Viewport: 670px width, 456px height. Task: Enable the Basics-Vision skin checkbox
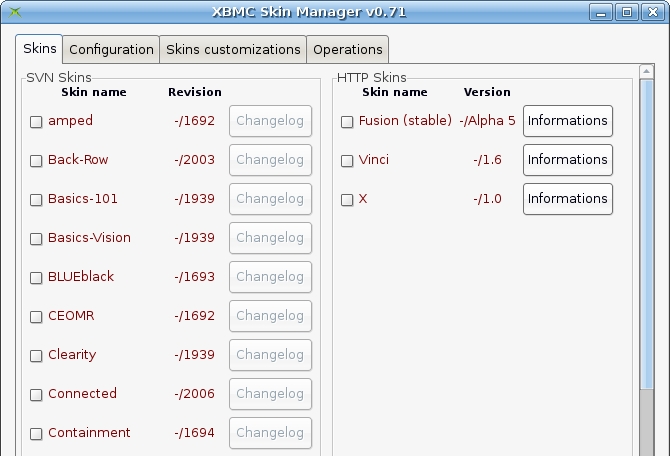tap(36, 238)
